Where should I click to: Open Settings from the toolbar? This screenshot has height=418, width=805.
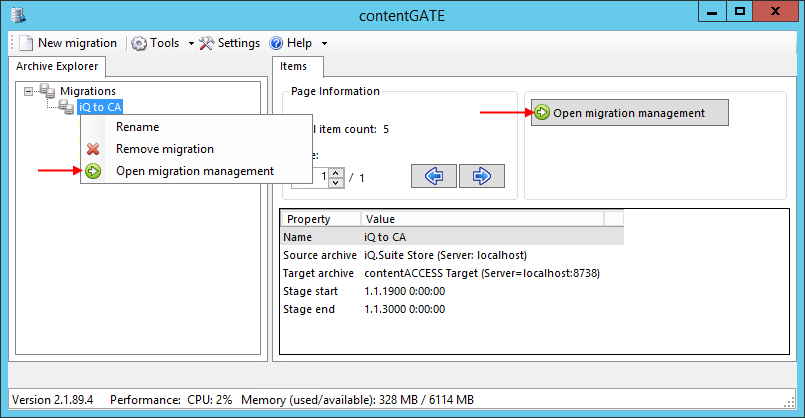229,43
